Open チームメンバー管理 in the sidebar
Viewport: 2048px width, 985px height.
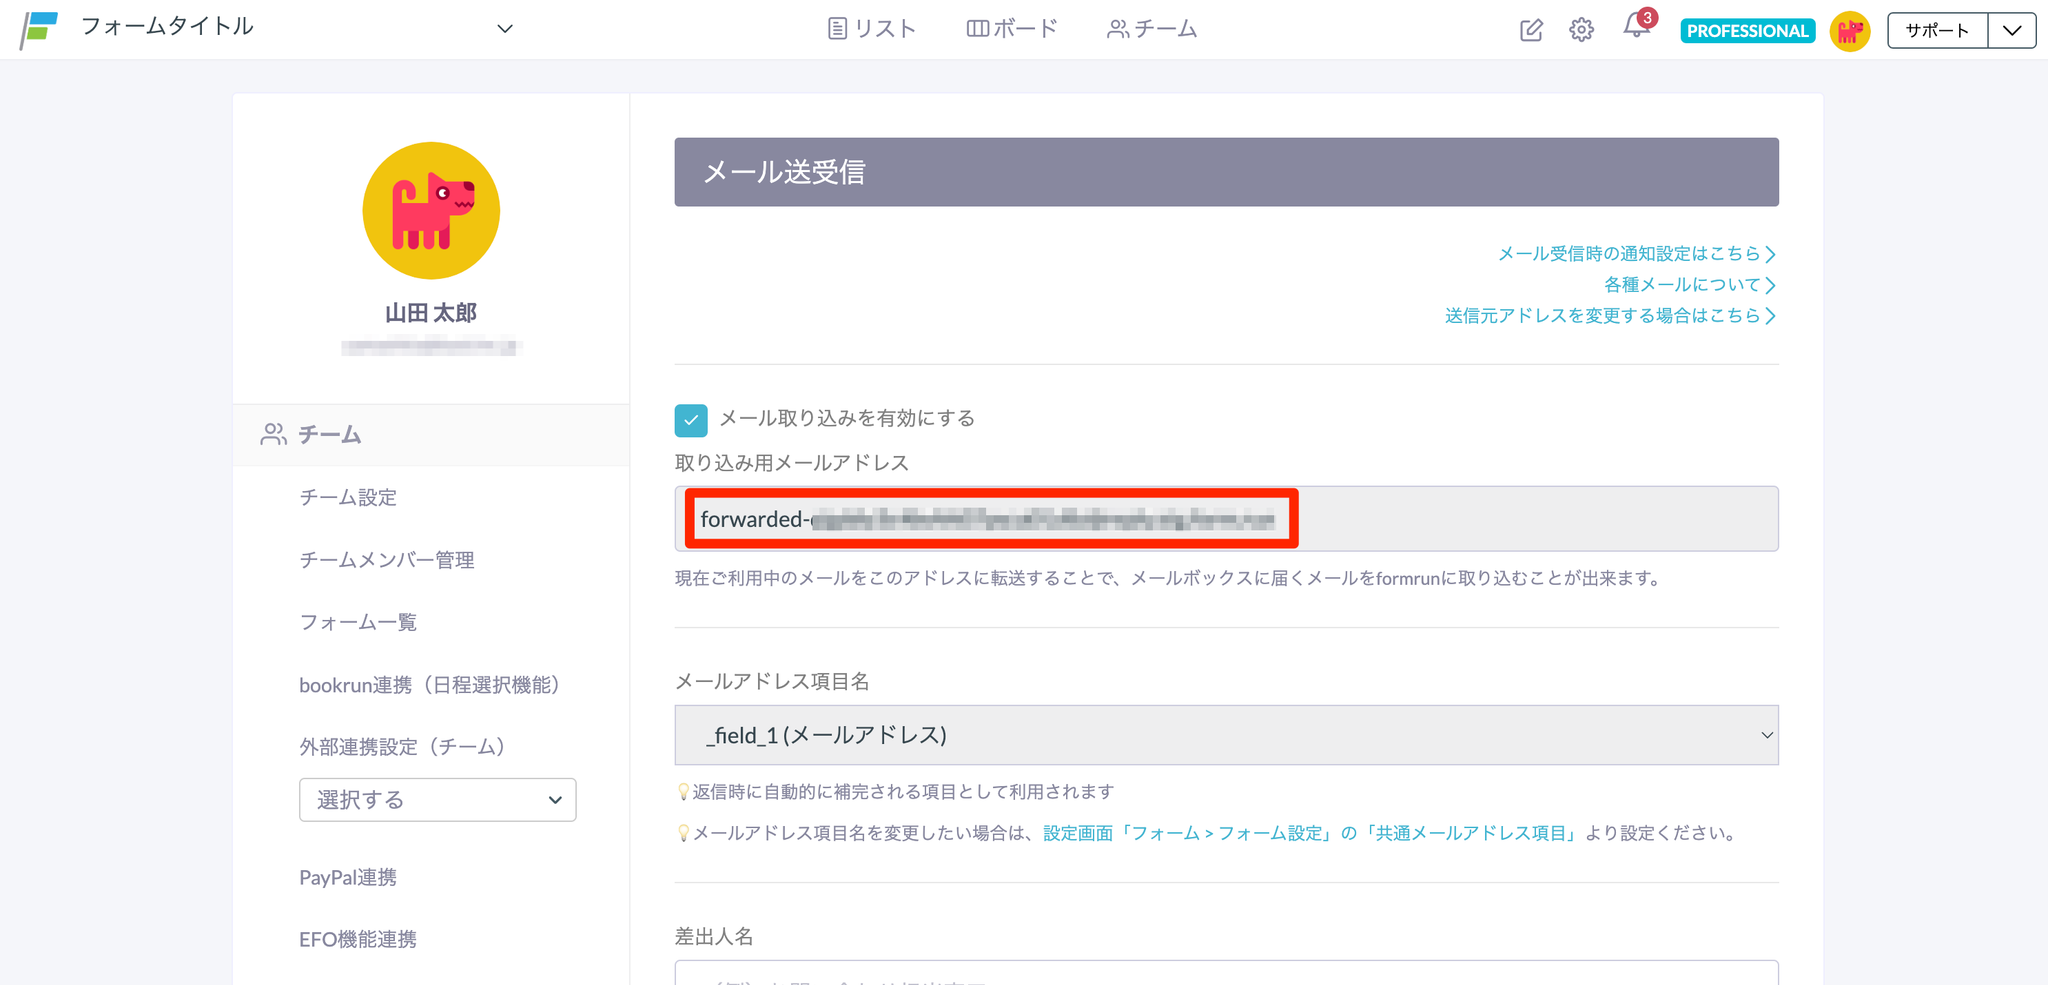click(387, 560)
